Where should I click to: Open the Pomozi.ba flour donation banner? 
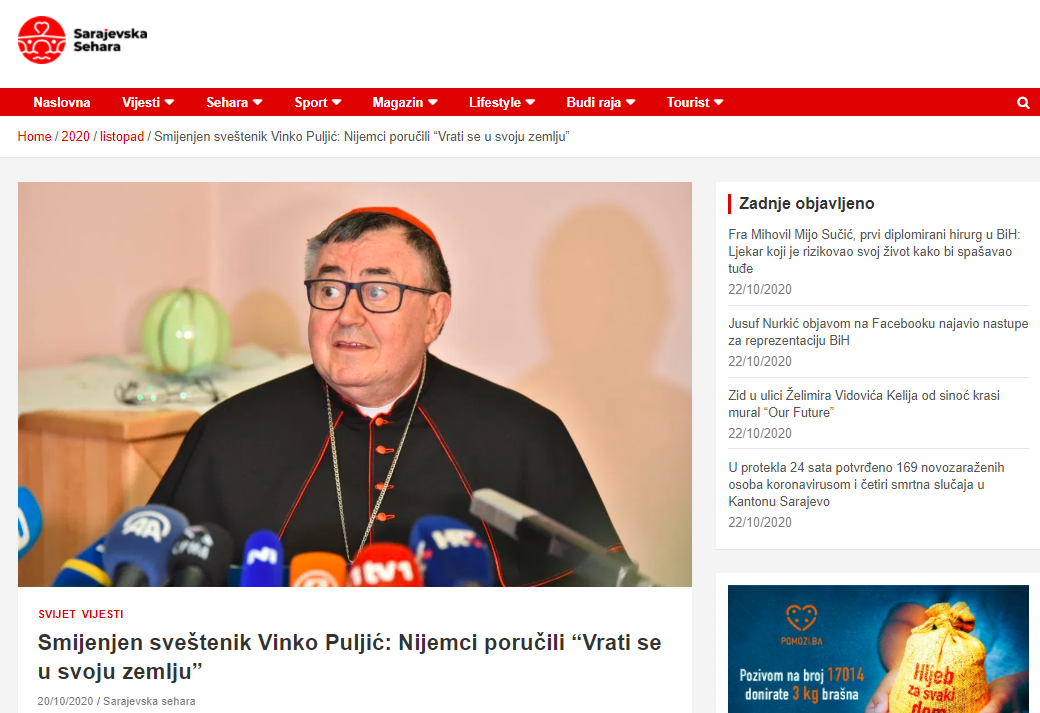[878, 649]
